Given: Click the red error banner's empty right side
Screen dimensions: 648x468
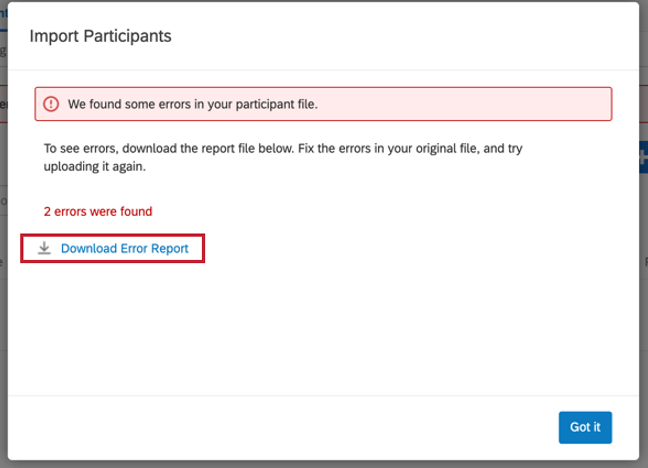Looking at the screenshot, I should pyautogui.click(x=480, y=104).
